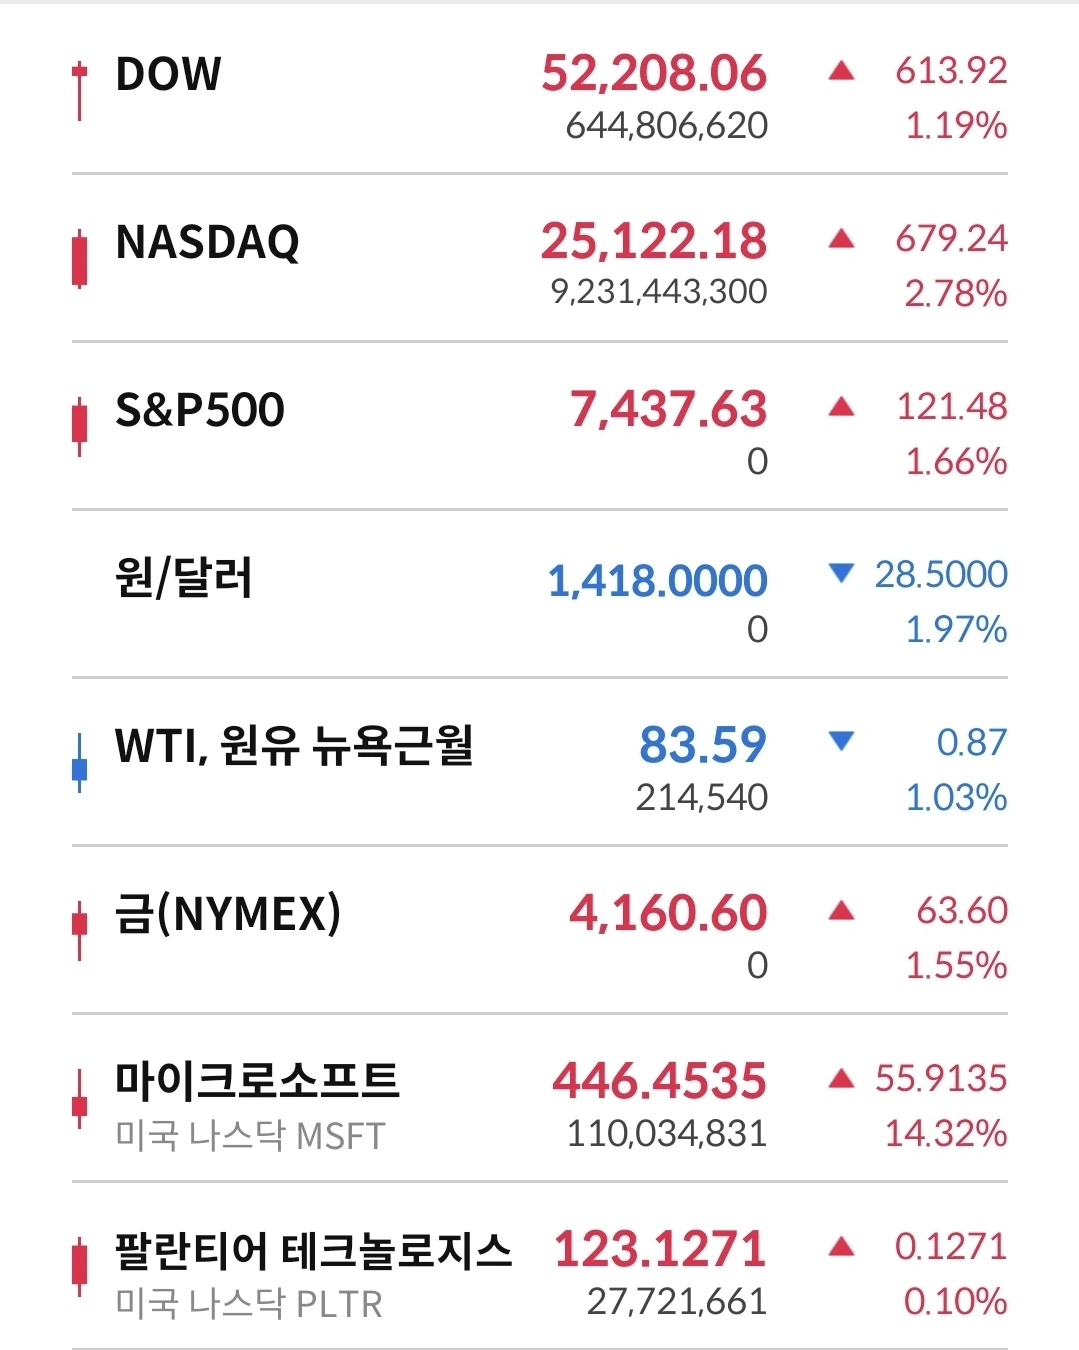Click the 금(NYMEX) candlestick icon
This screenshot has width=1079, height=1350.
79,931
